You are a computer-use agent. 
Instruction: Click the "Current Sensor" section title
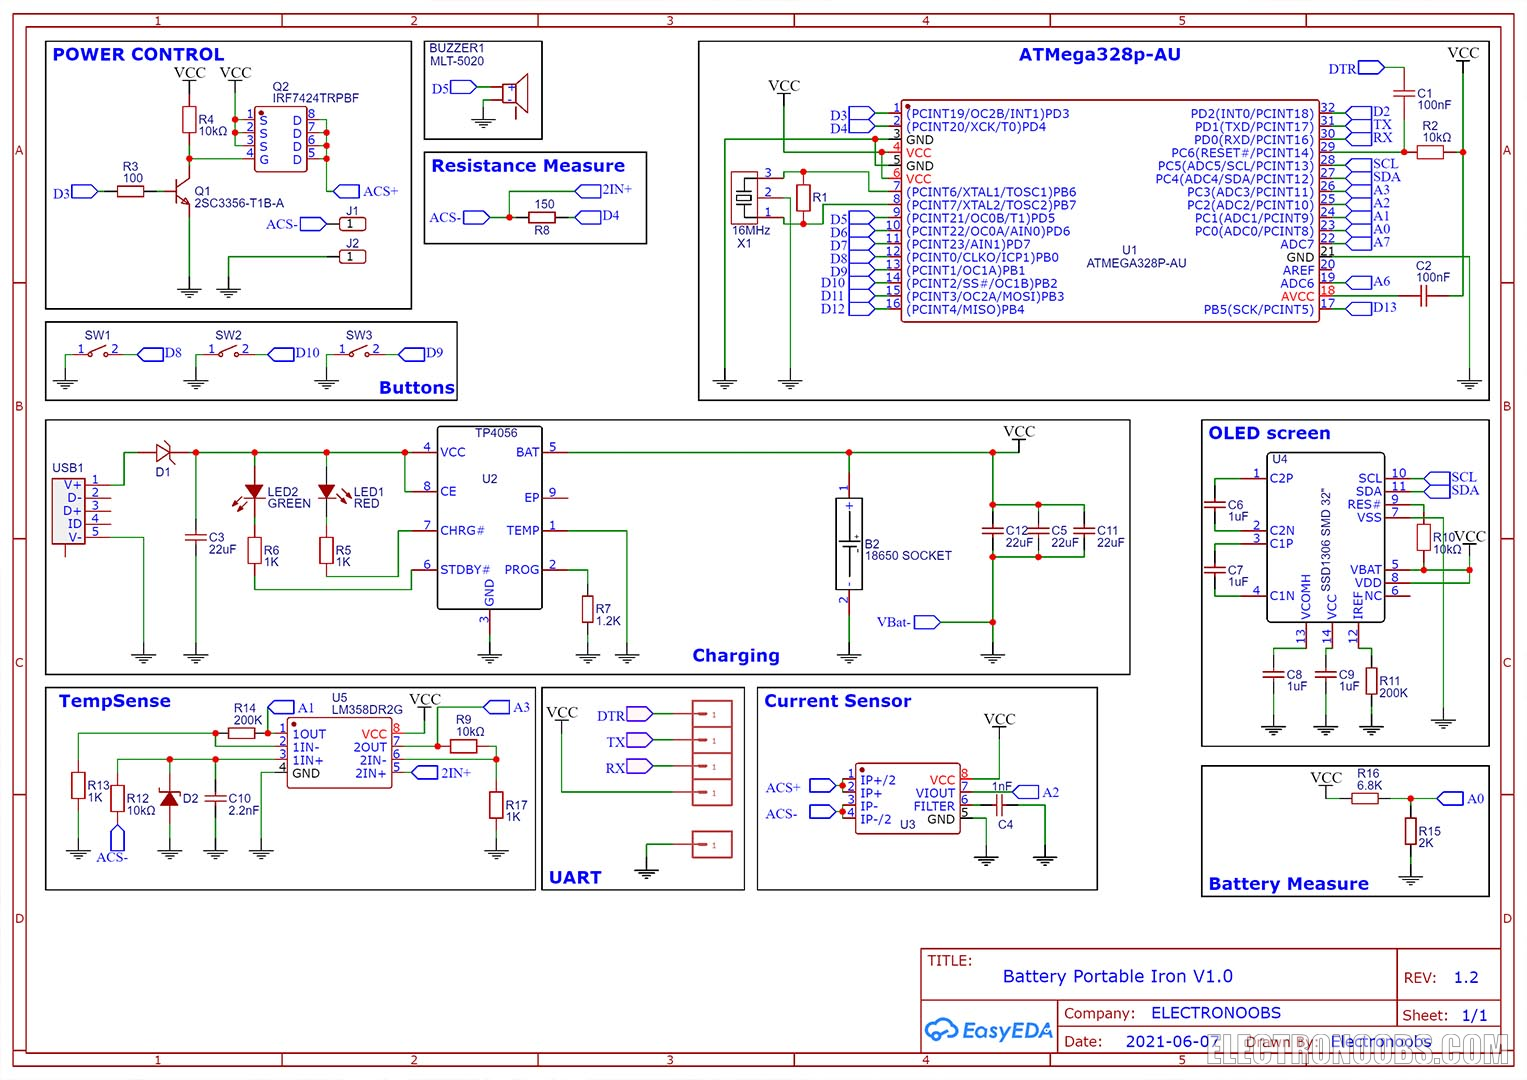point(838,702)
